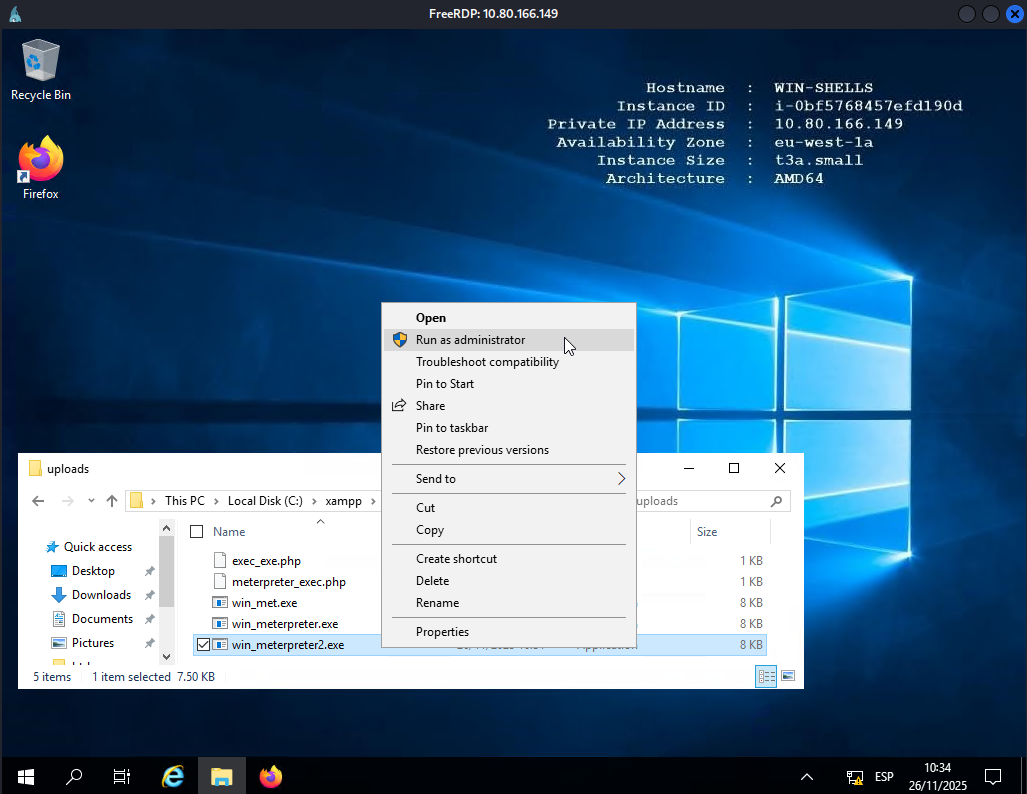
Task: Open the Windows Start menu
Action: pyautogui.click(x=26, y=777)
